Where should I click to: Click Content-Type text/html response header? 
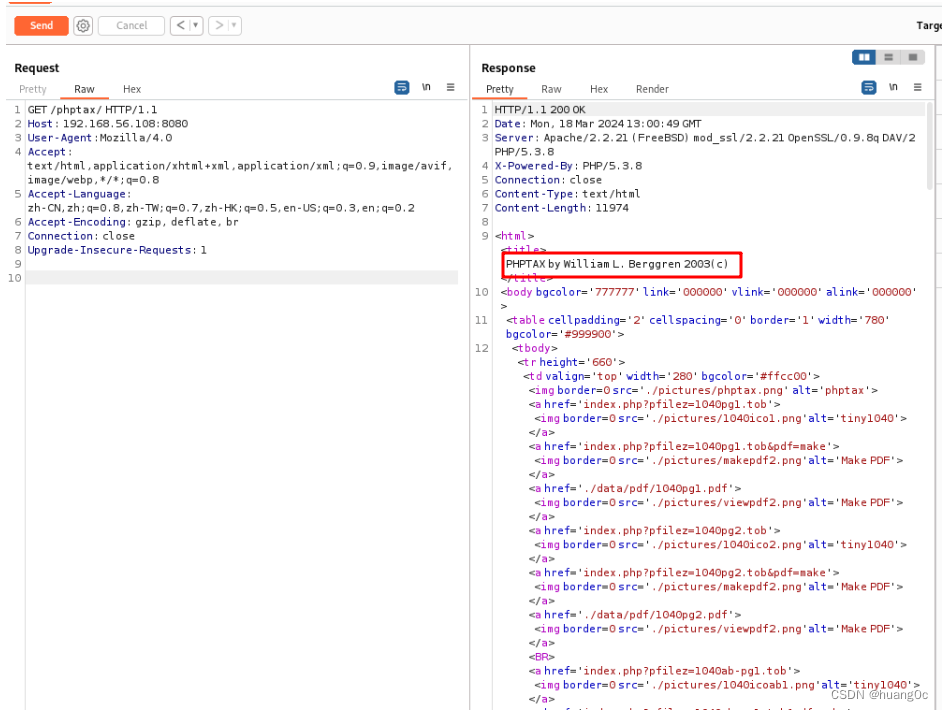(567, 194)
